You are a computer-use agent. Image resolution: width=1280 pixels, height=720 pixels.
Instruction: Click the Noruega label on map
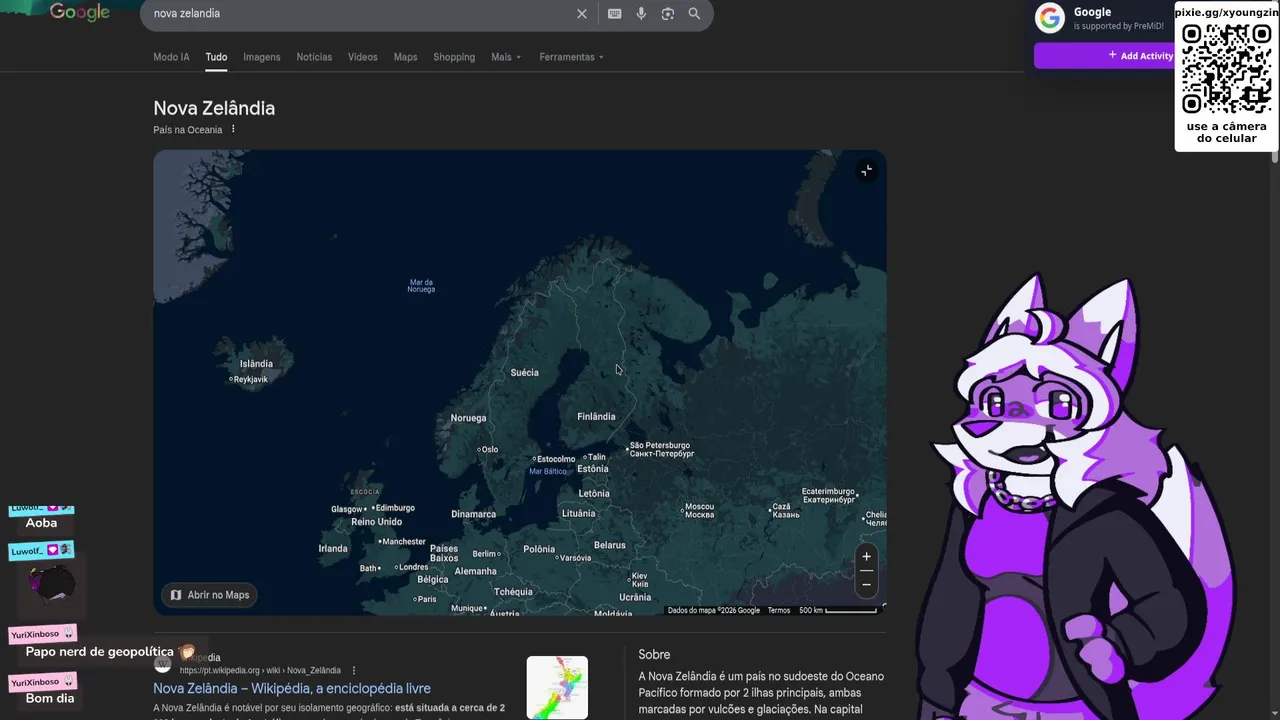(x=468, y=418)
